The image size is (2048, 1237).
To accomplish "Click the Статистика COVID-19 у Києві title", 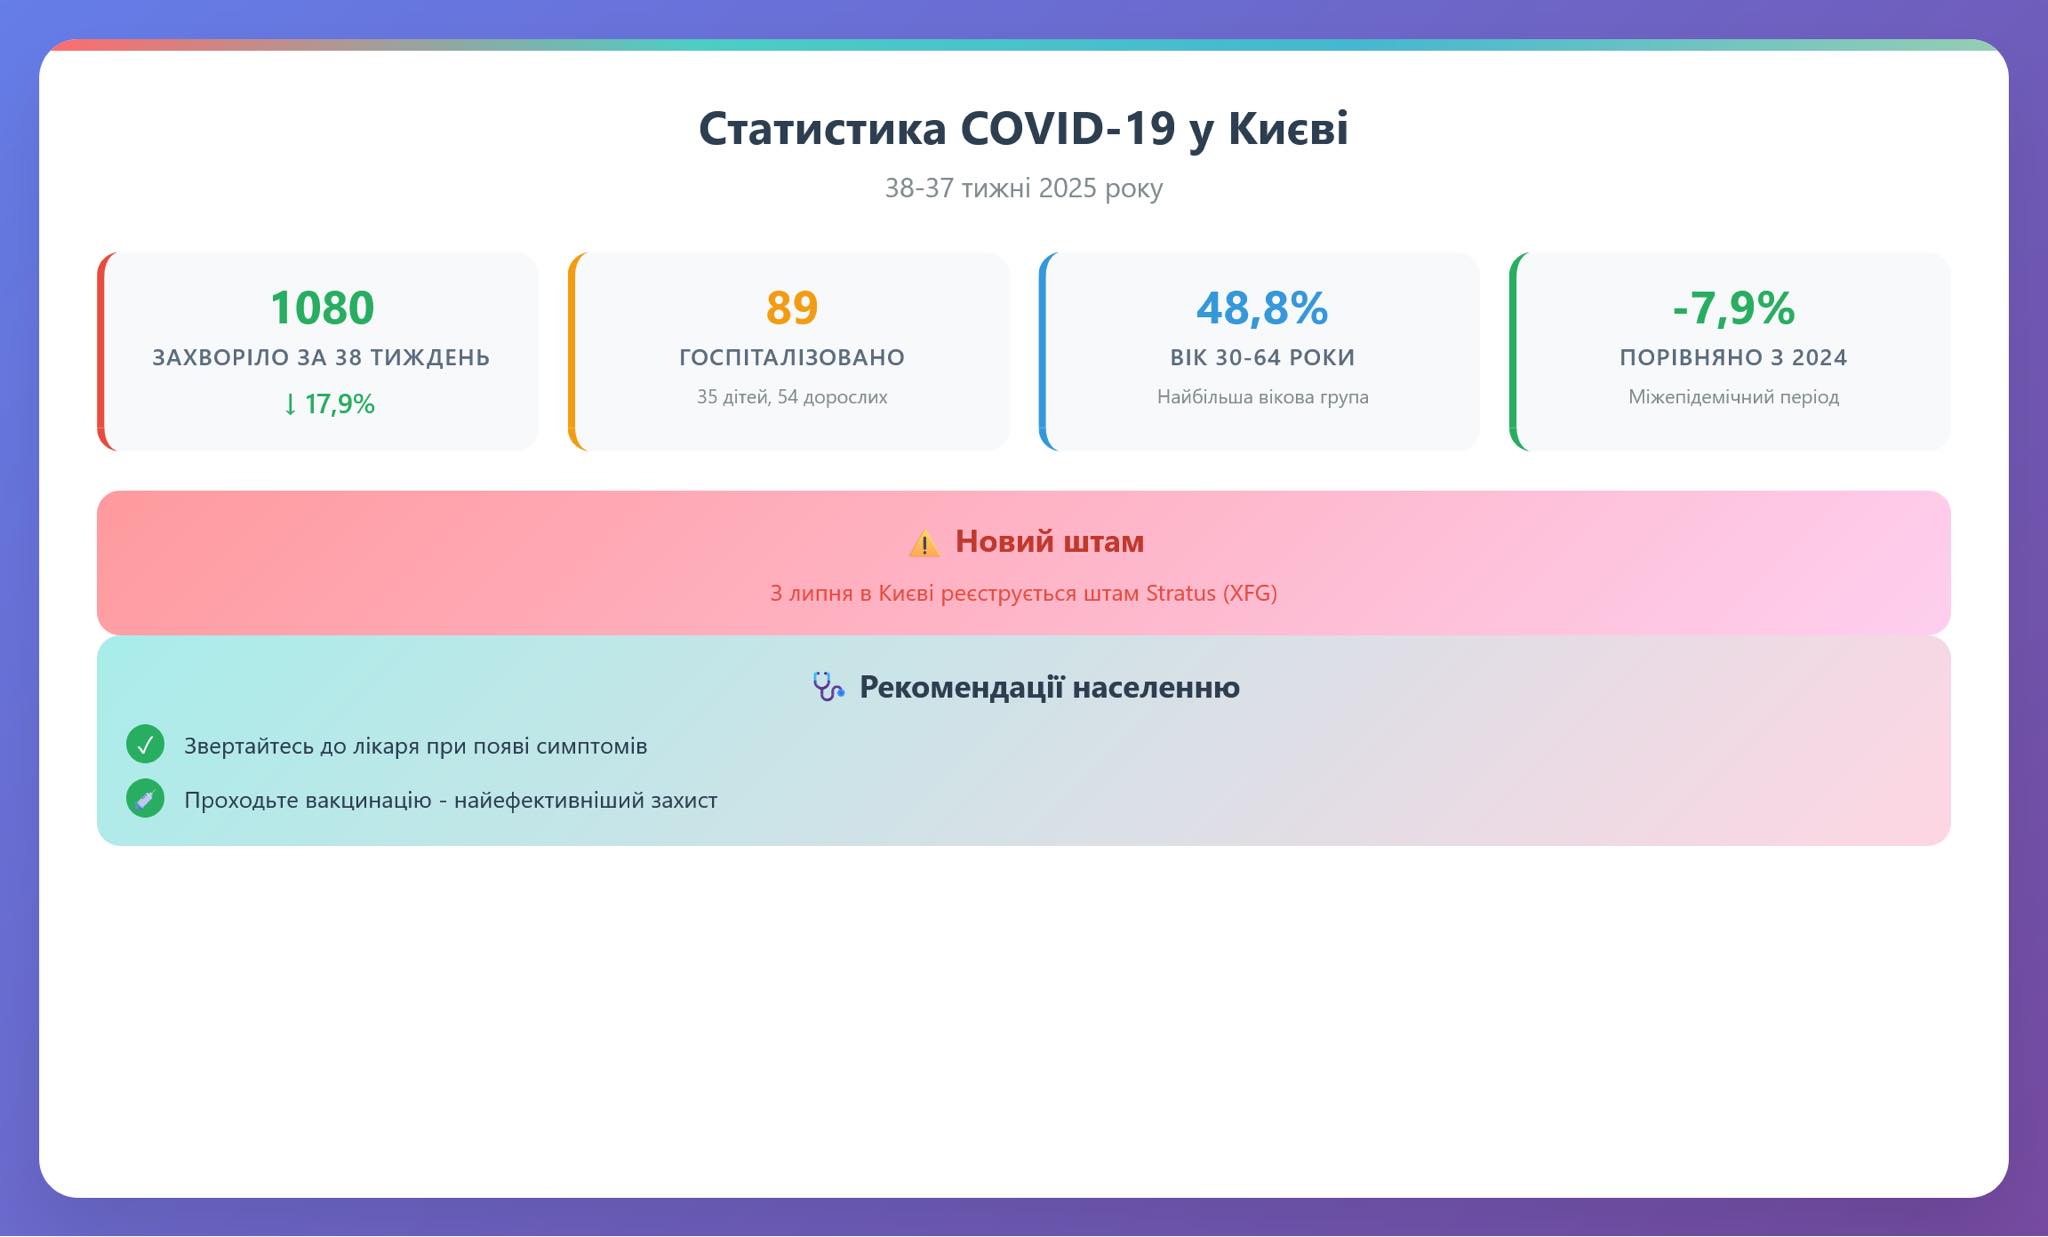I will tap(1023, 129).
